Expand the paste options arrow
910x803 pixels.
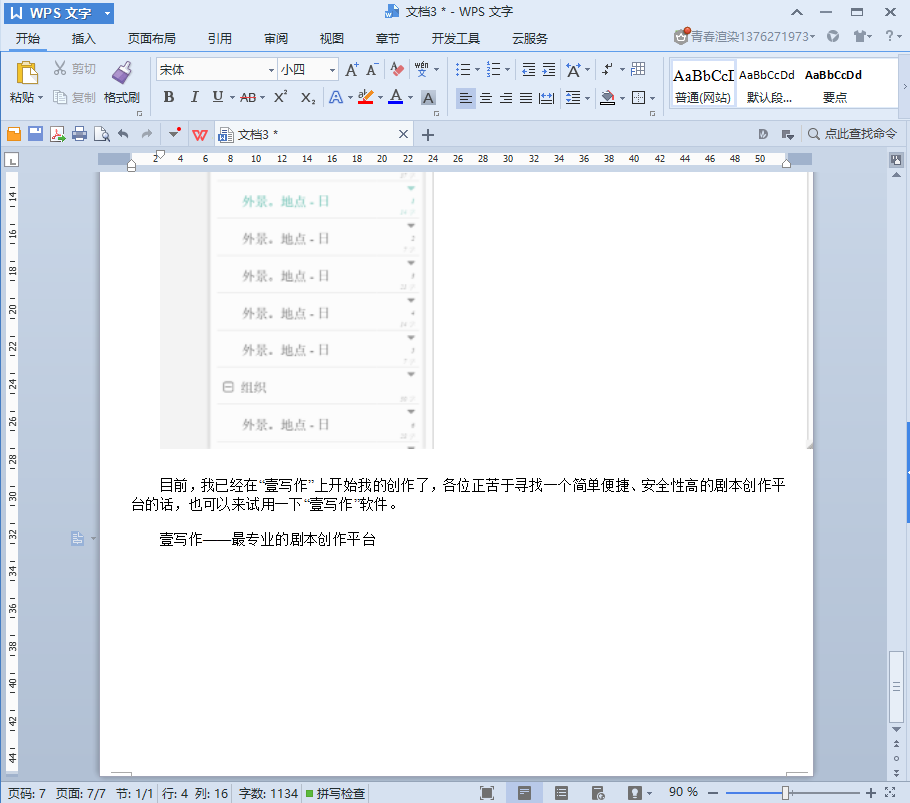40,97
